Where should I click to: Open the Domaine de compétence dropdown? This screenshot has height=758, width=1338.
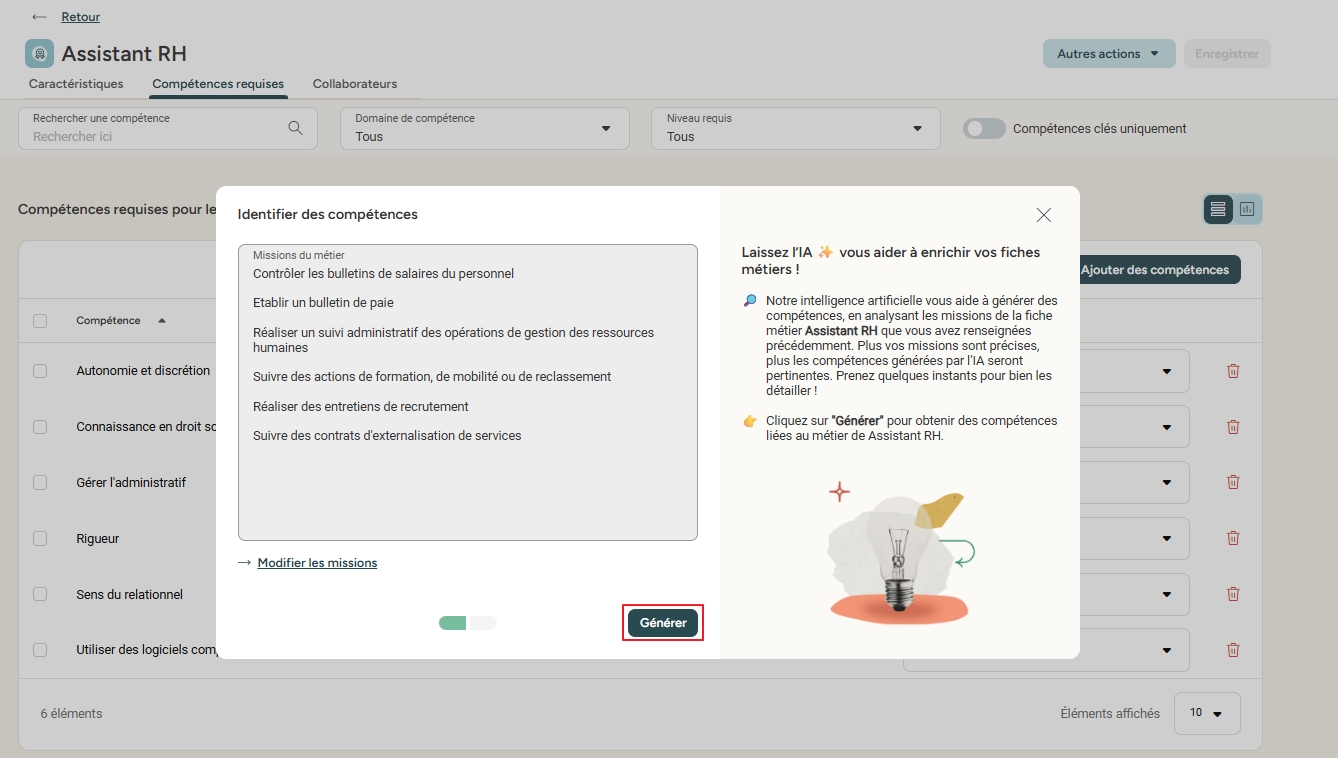(x=604, y=128)
